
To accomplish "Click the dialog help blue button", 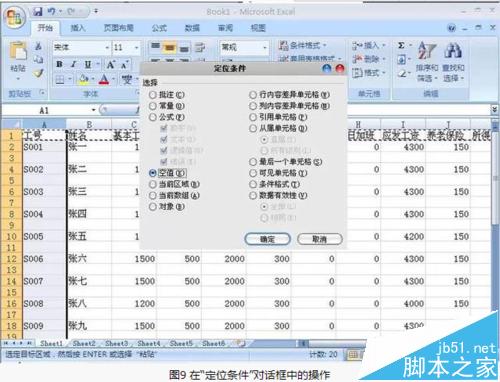I will [x=327, y=69].
